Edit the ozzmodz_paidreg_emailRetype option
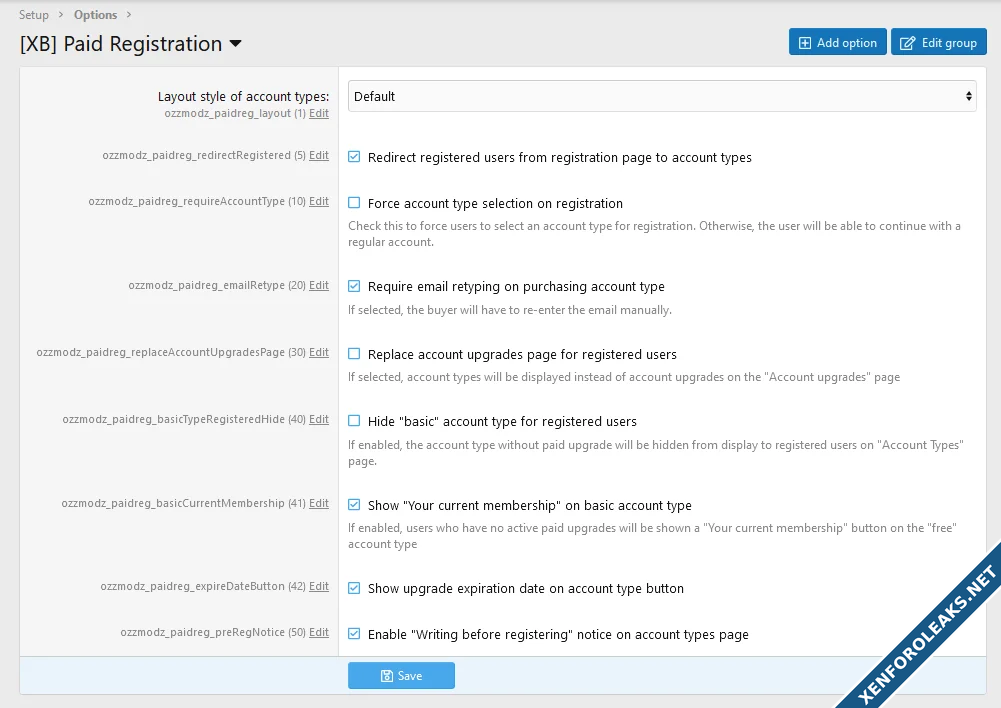Viewport: 1001px width, 708px height. pos(319,286)
